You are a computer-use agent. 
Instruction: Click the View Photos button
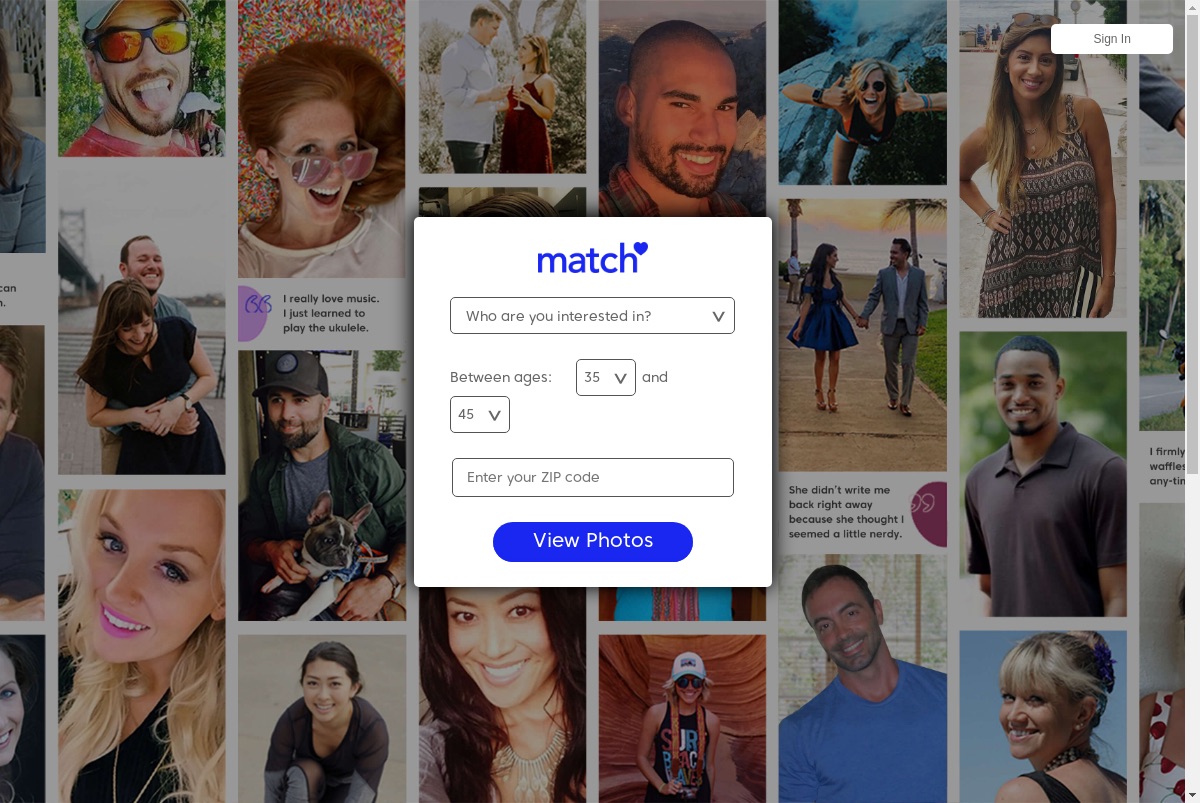point(593,541)
